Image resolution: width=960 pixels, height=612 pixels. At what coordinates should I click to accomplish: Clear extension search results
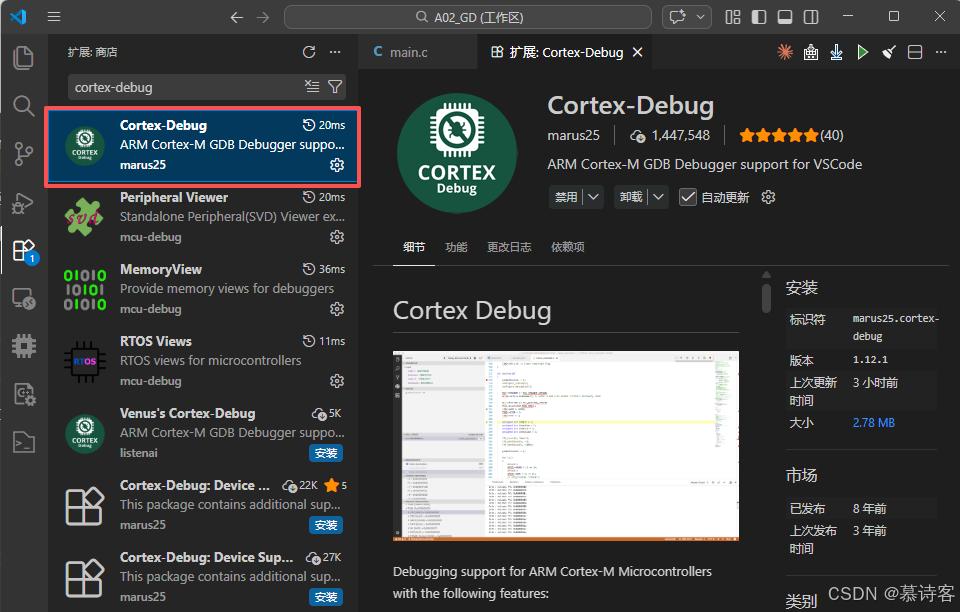pos(312,86)
